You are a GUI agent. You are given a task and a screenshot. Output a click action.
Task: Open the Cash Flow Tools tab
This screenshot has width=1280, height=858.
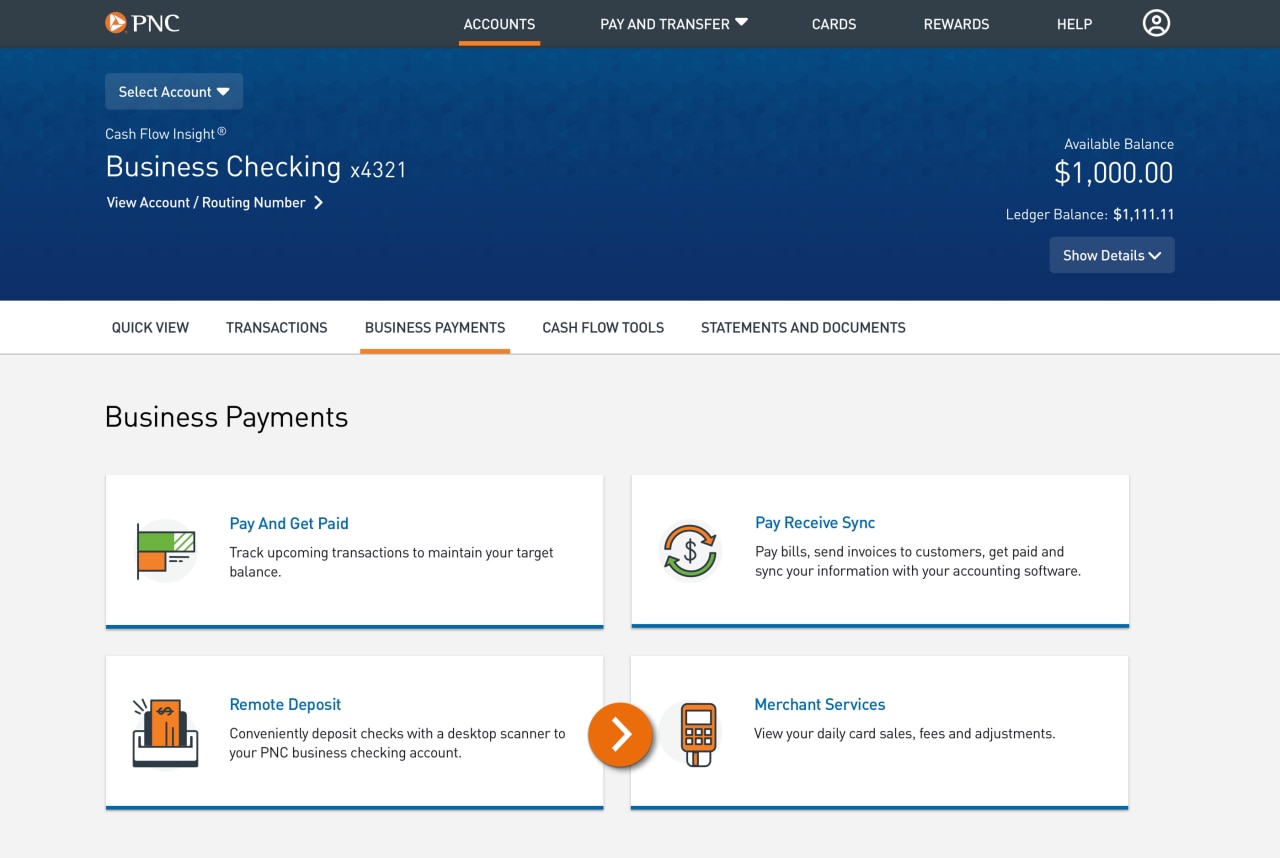tap(602, 327)
